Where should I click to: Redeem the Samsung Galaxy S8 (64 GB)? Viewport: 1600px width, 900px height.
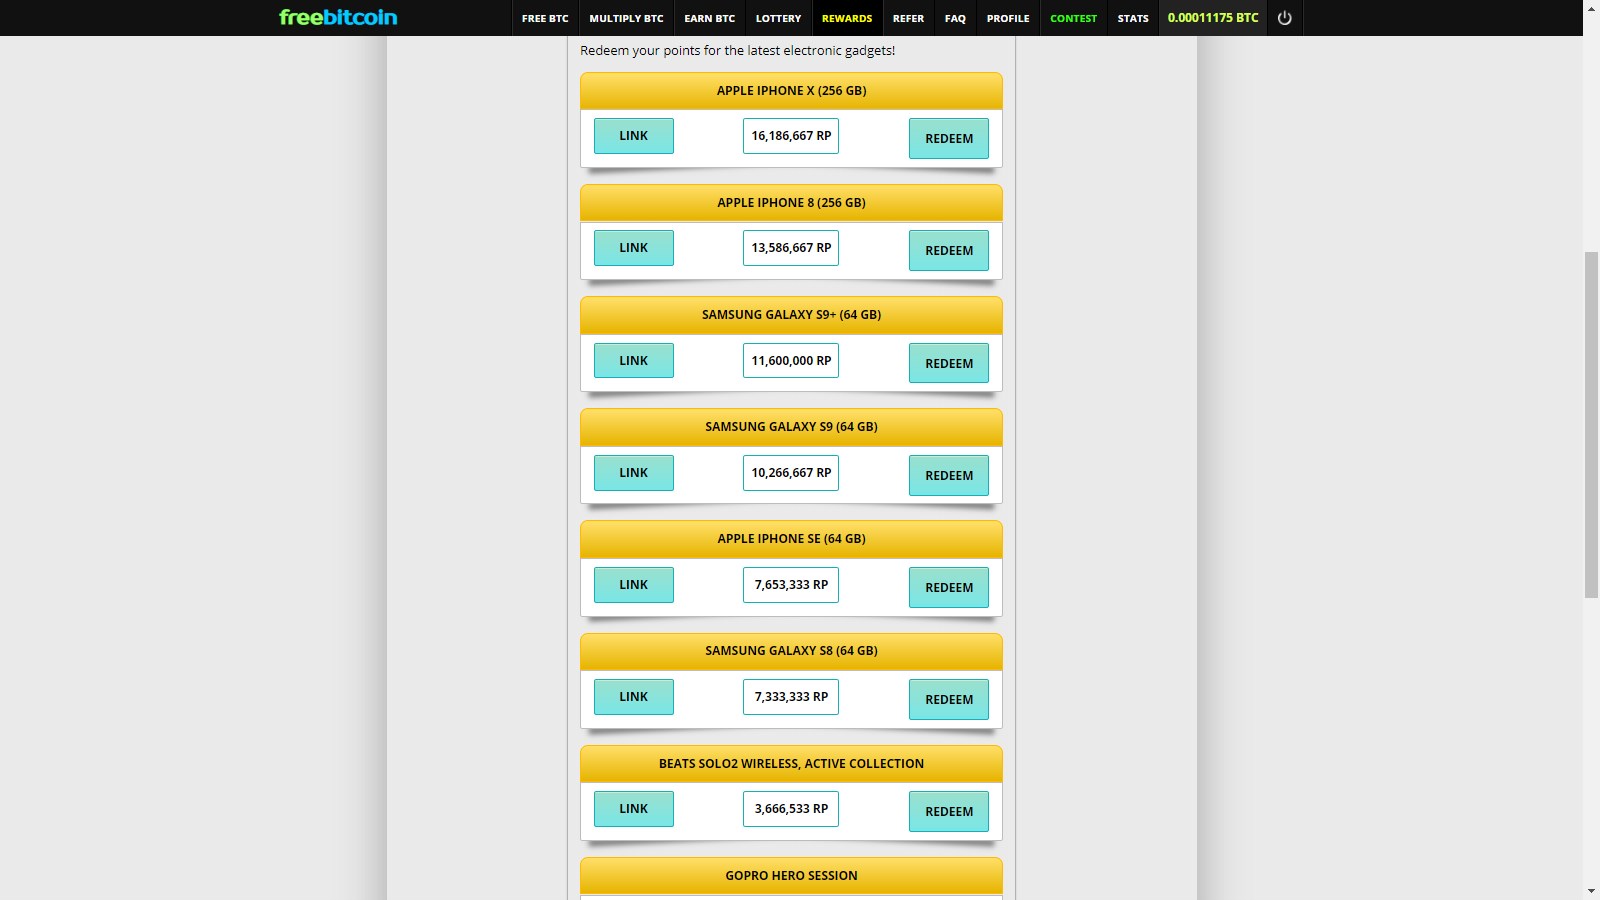(949, 699)
